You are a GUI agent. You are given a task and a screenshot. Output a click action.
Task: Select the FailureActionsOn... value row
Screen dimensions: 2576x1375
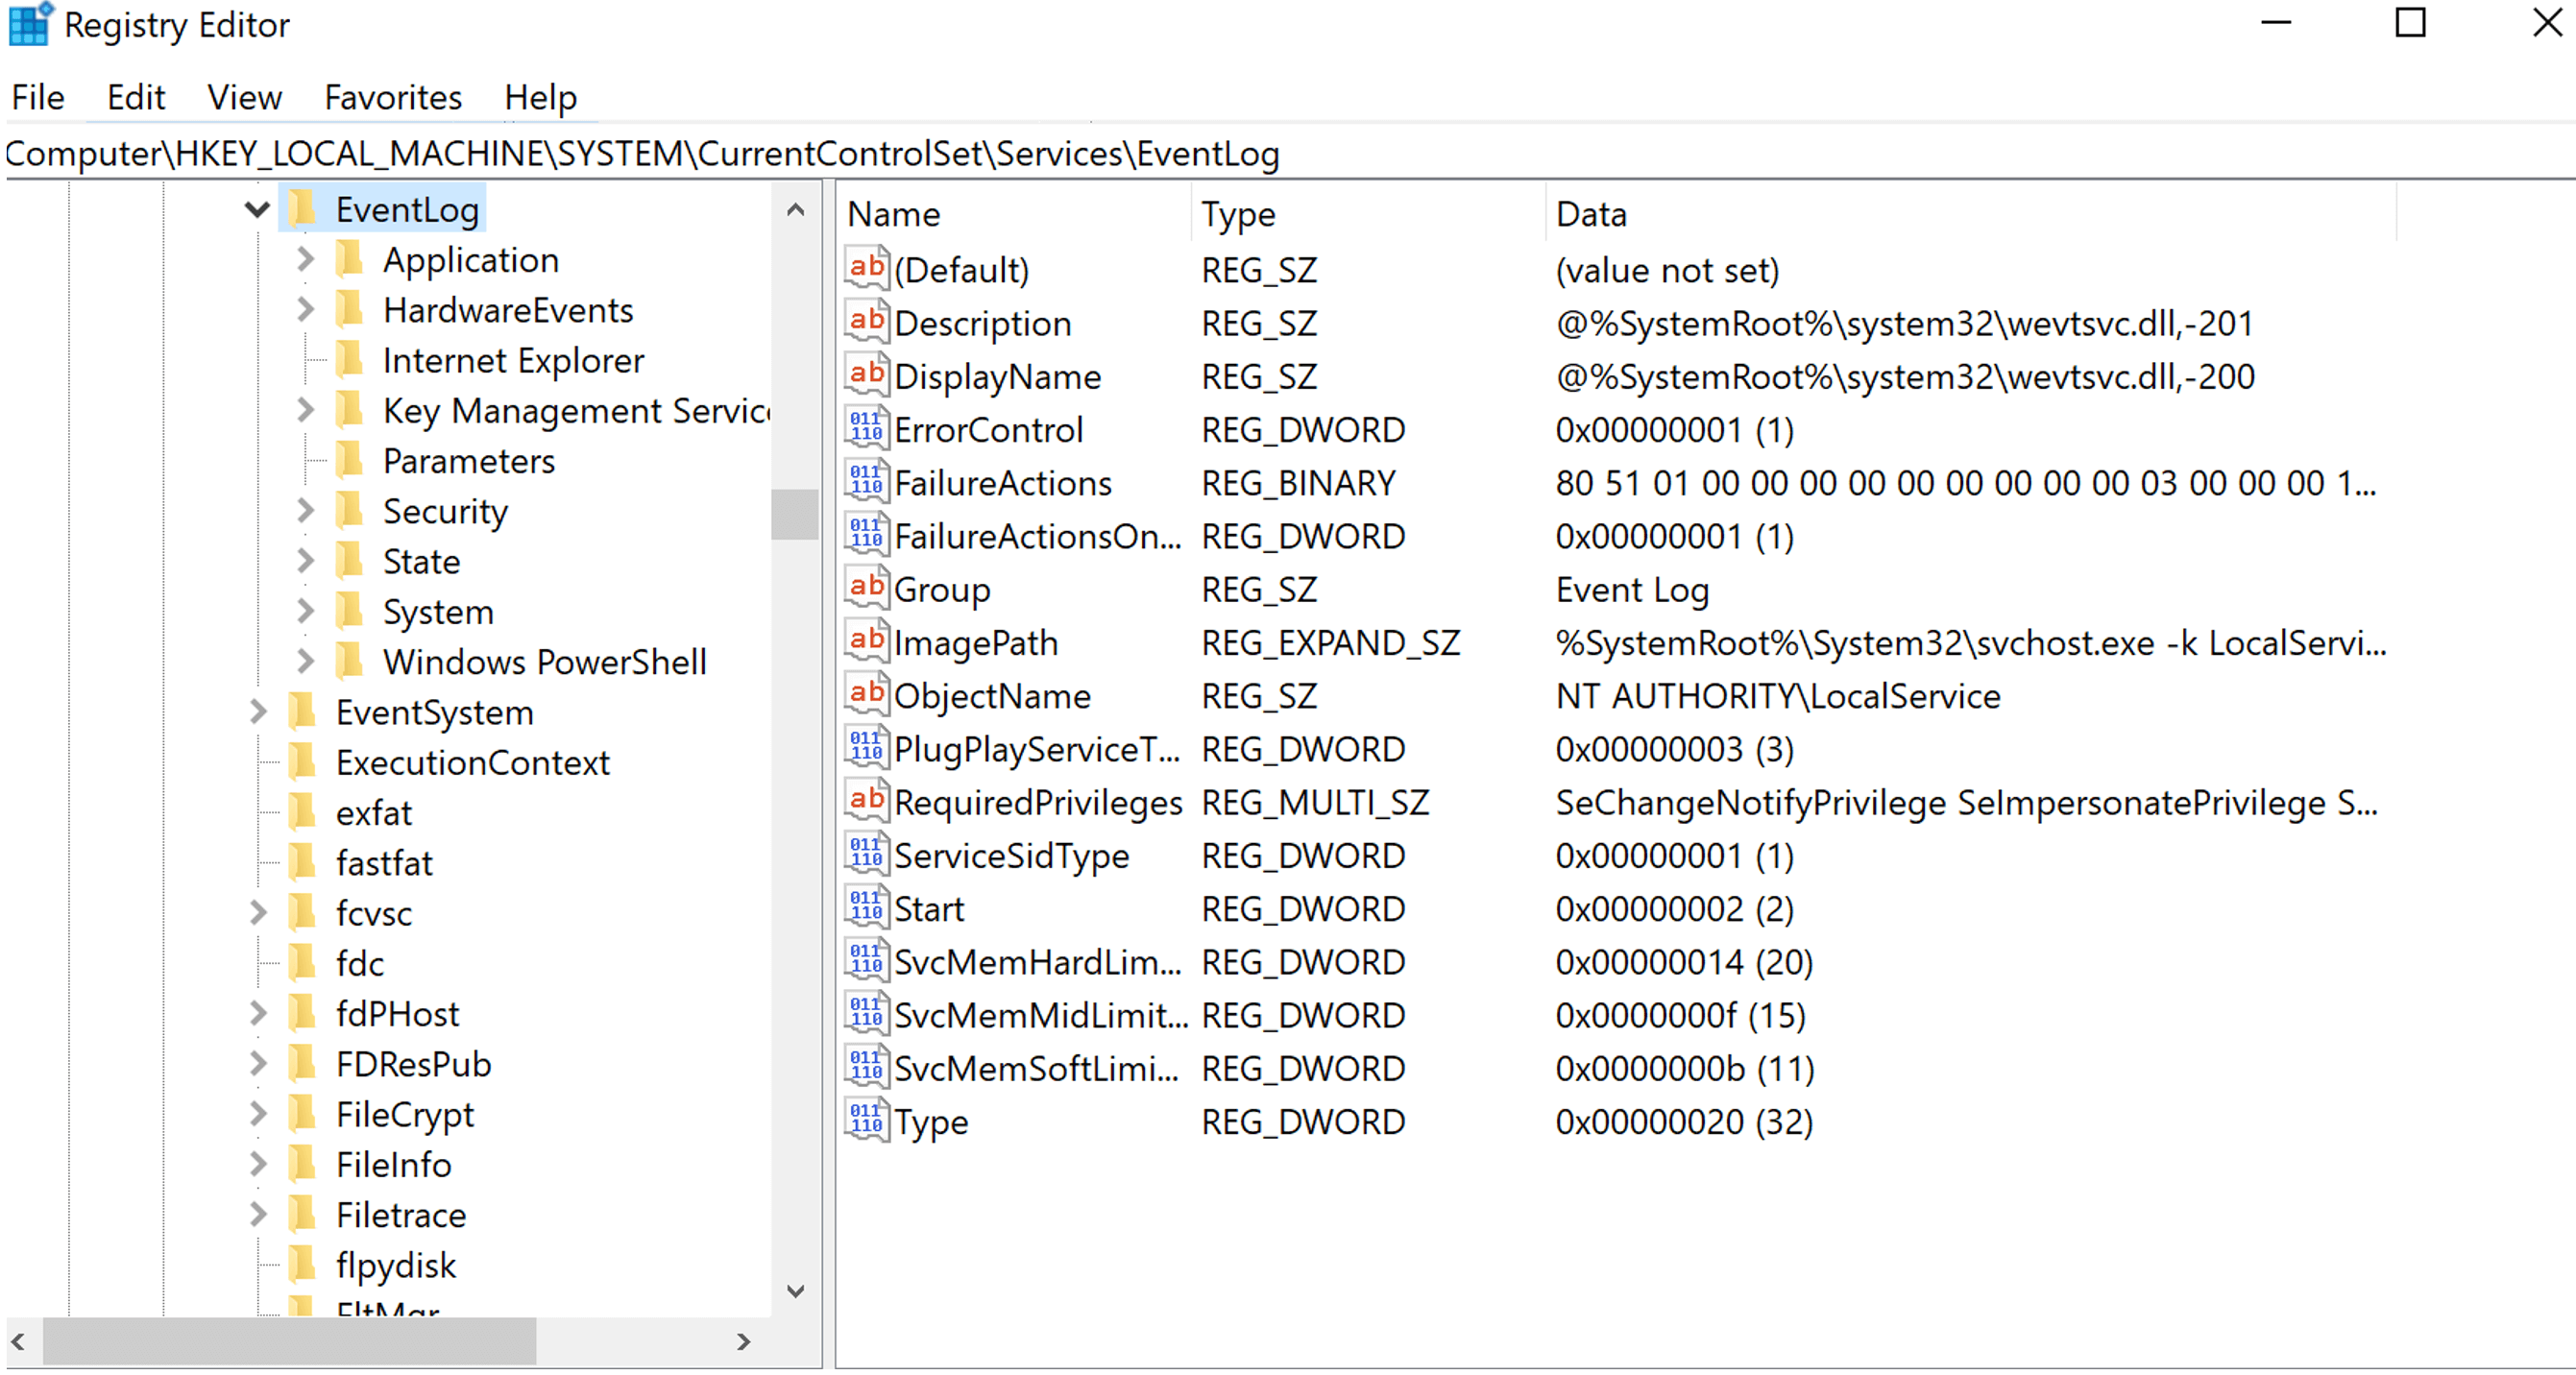coord(1620,535)
